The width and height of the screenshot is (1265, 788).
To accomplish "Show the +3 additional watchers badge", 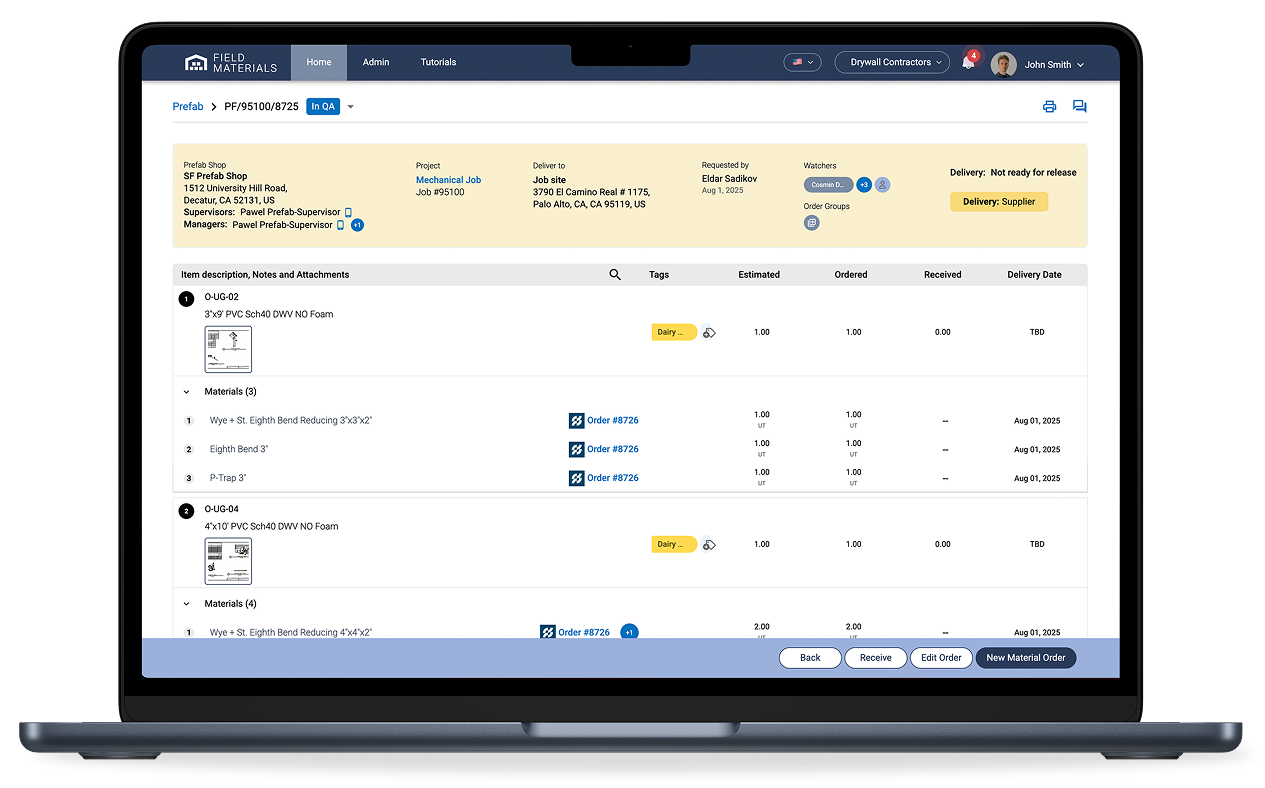I will (864, 185).
